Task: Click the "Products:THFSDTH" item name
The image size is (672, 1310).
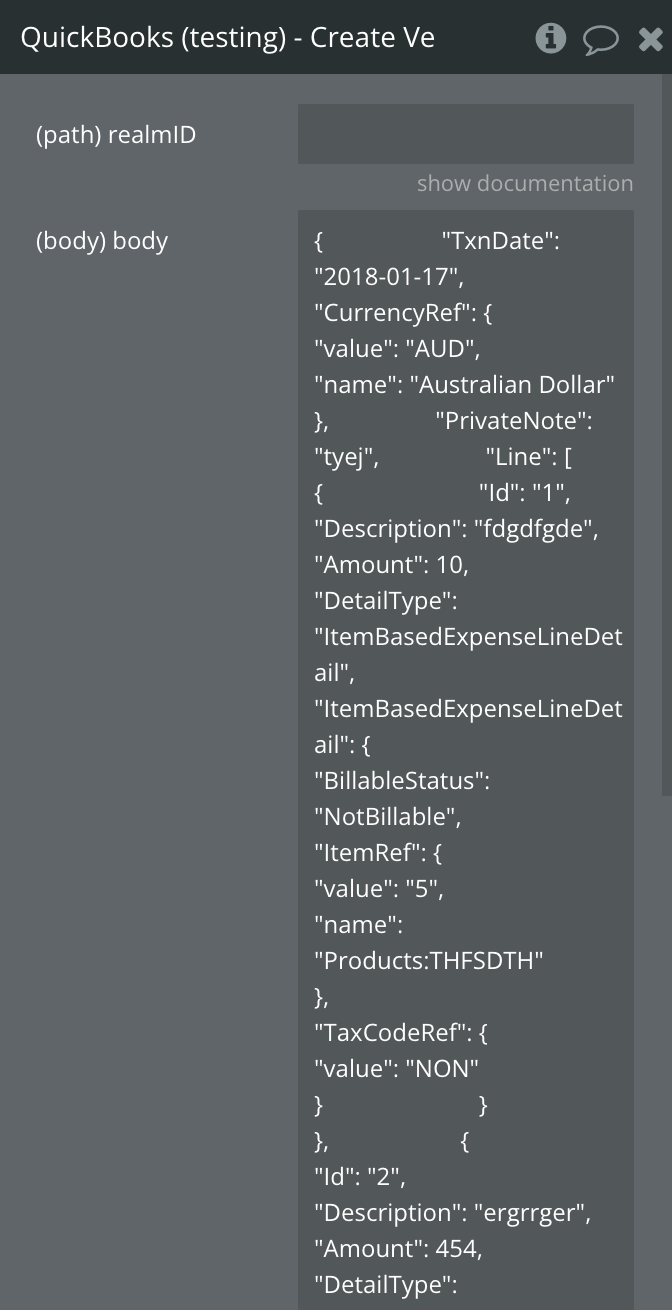Action: click(x=429, y=961)
